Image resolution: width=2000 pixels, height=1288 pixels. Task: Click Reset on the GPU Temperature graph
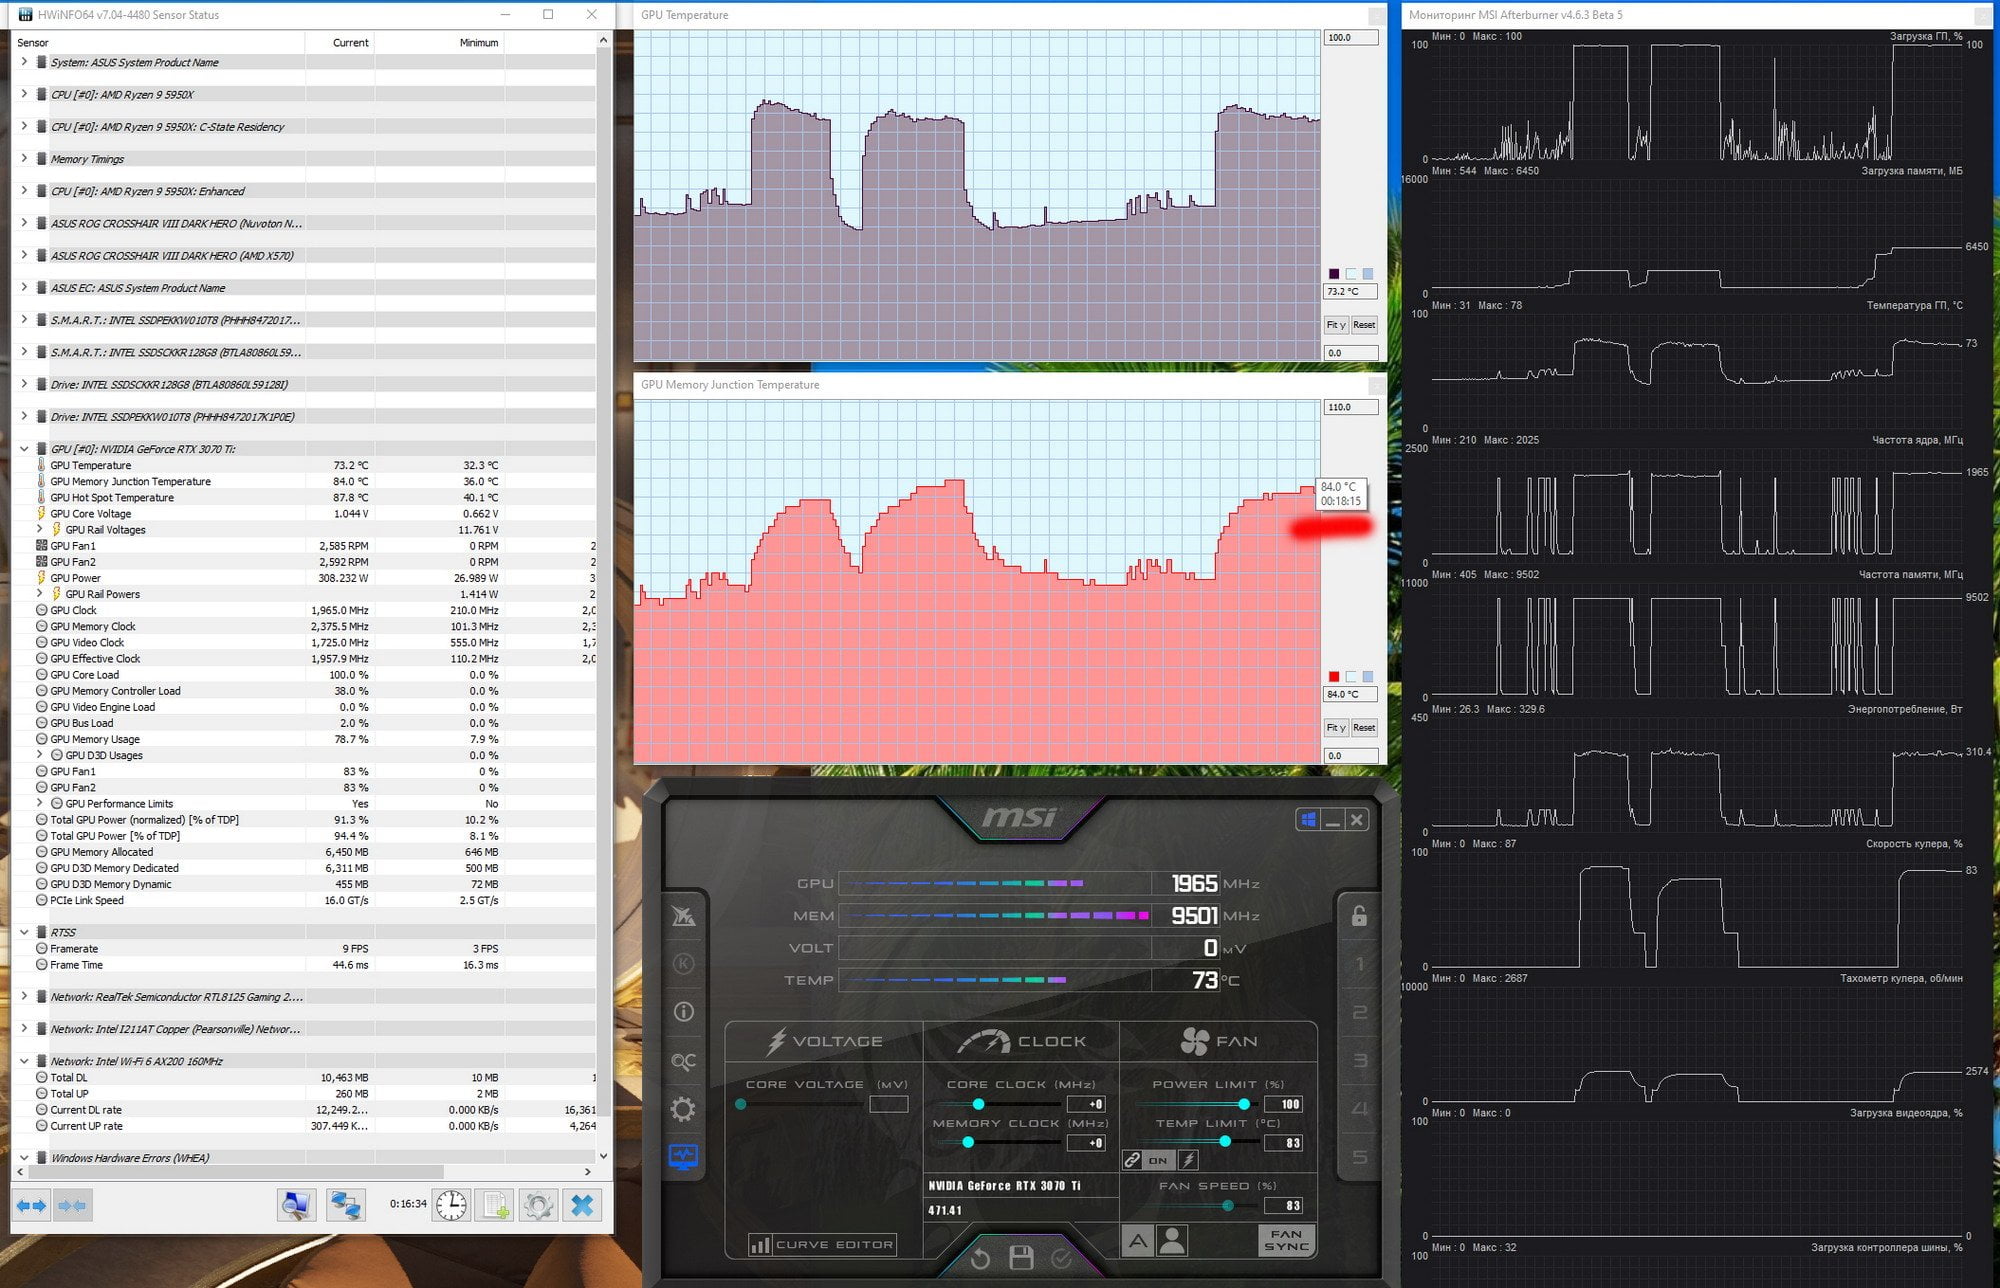(1364, 325)
